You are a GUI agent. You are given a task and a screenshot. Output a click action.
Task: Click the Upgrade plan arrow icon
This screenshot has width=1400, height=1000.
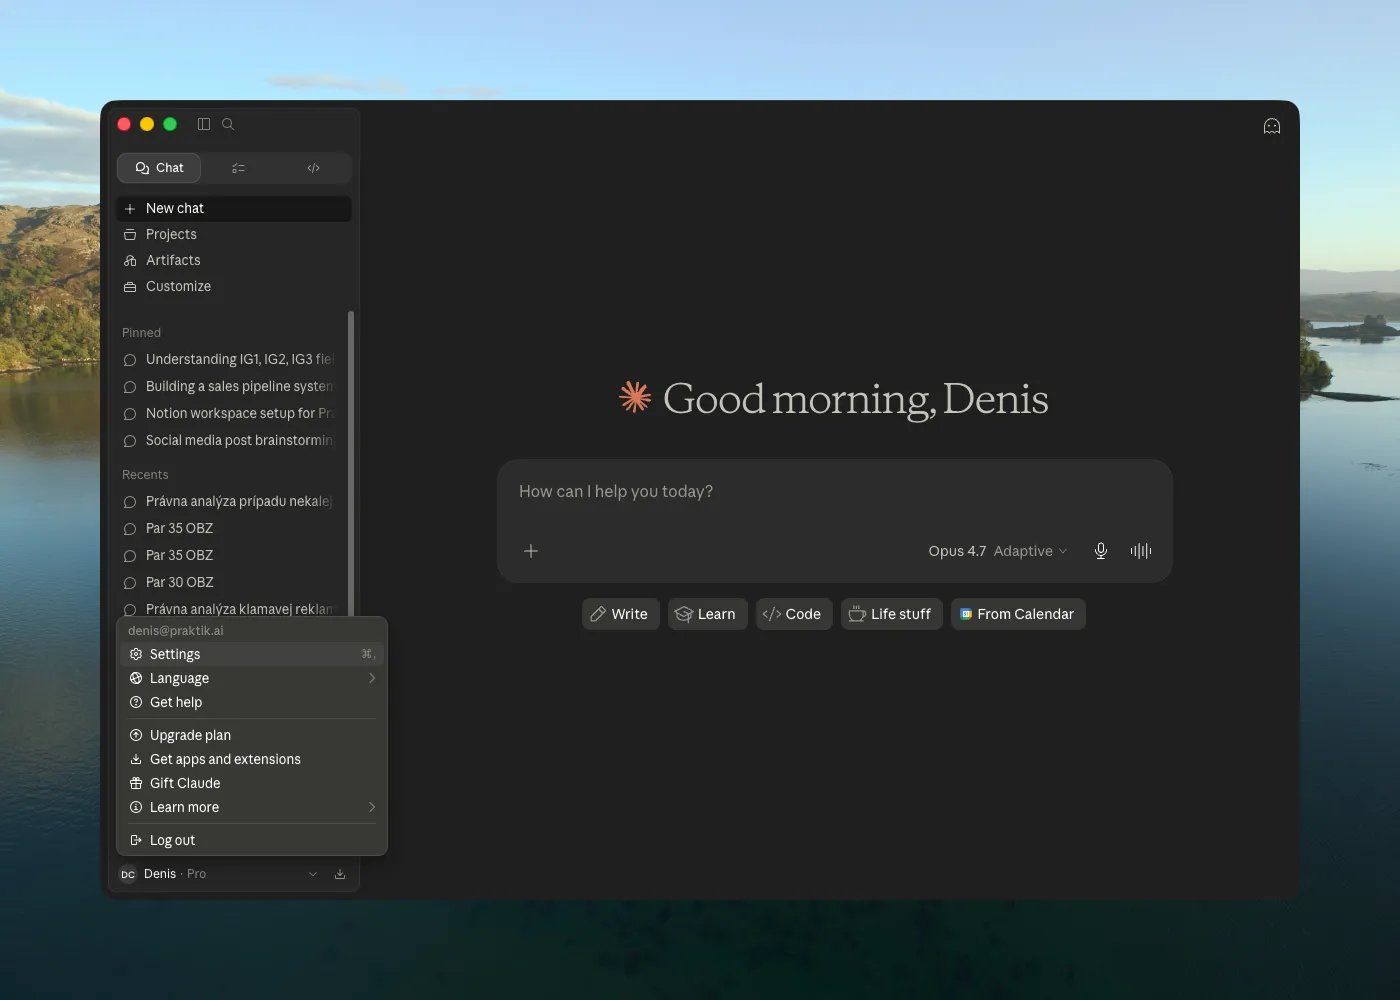[136, 735]
